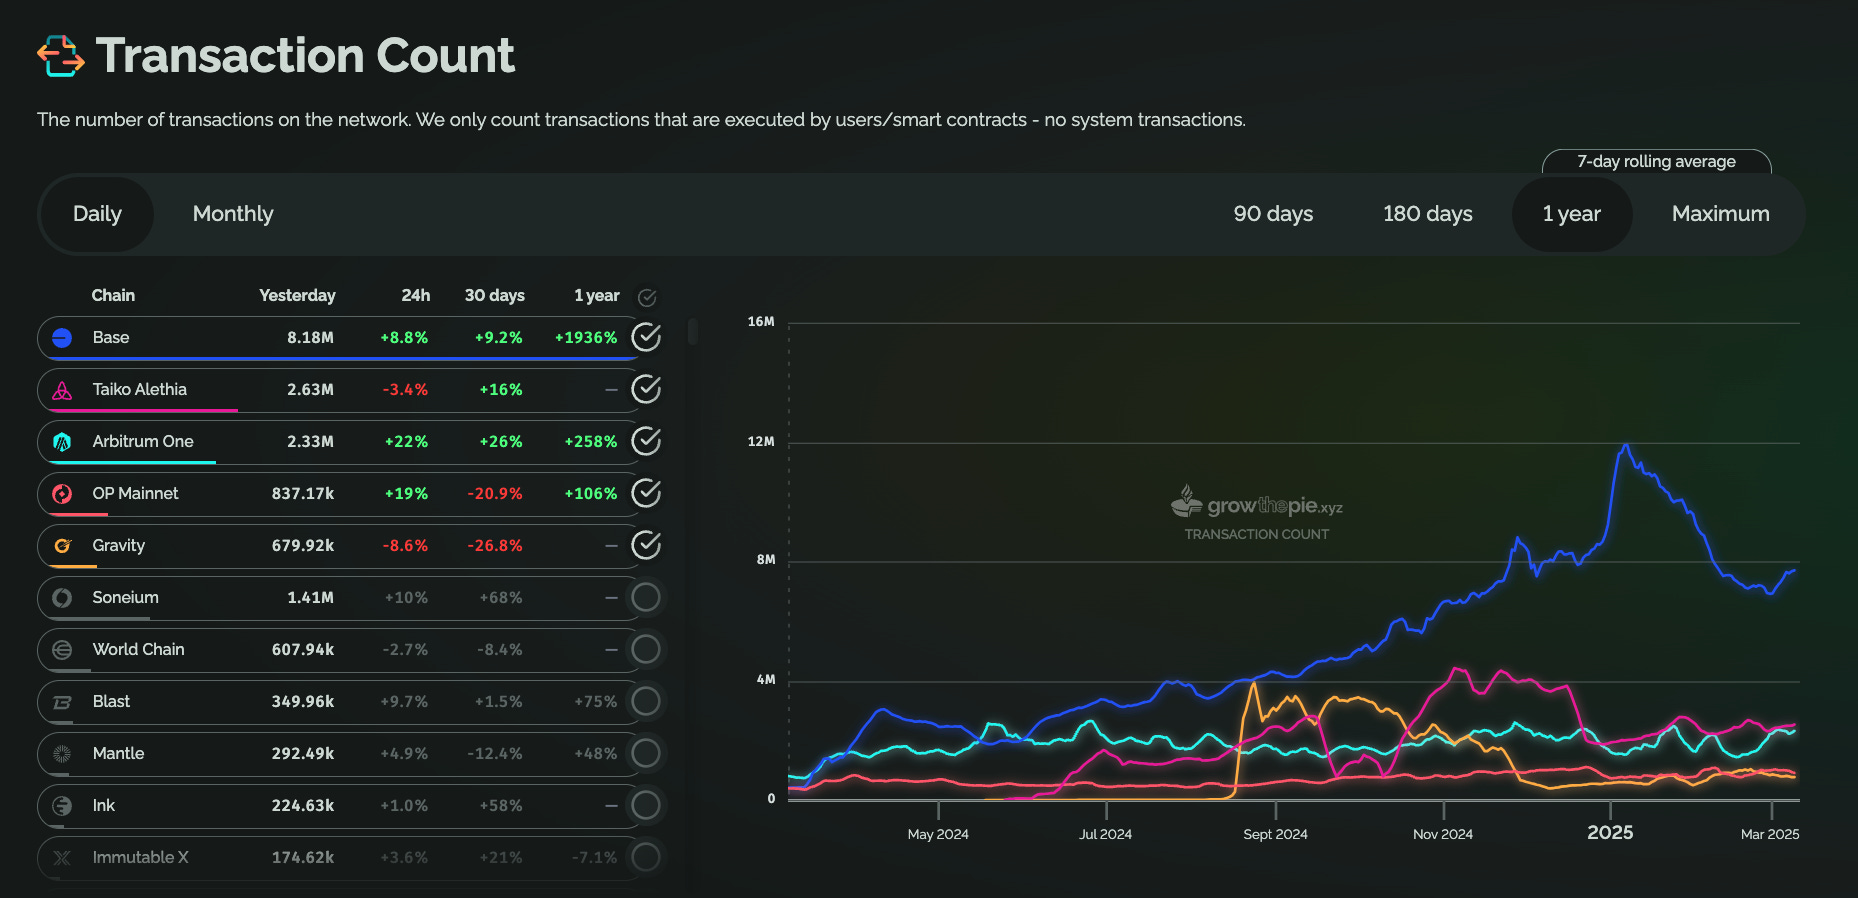The width and height of the screenshot is (1858, 898).
Task: Click Soneium 30 days change +68%
Action: tap(500, 598)
